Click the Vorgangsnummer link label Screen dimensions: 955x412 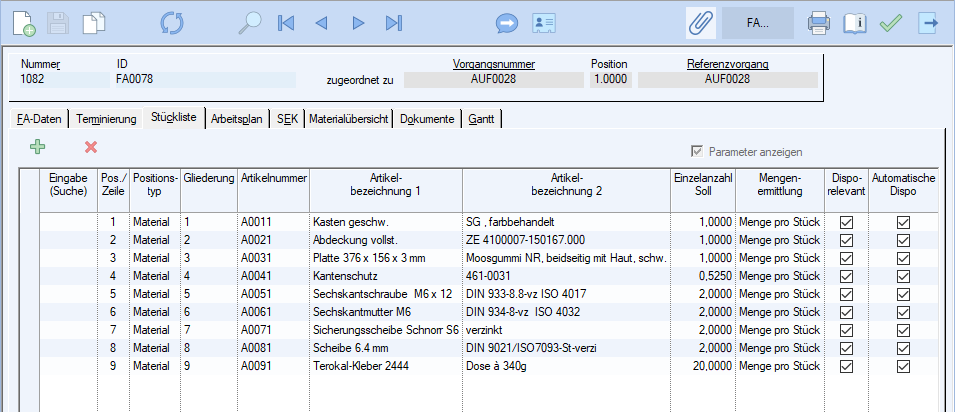coord(493,64)
